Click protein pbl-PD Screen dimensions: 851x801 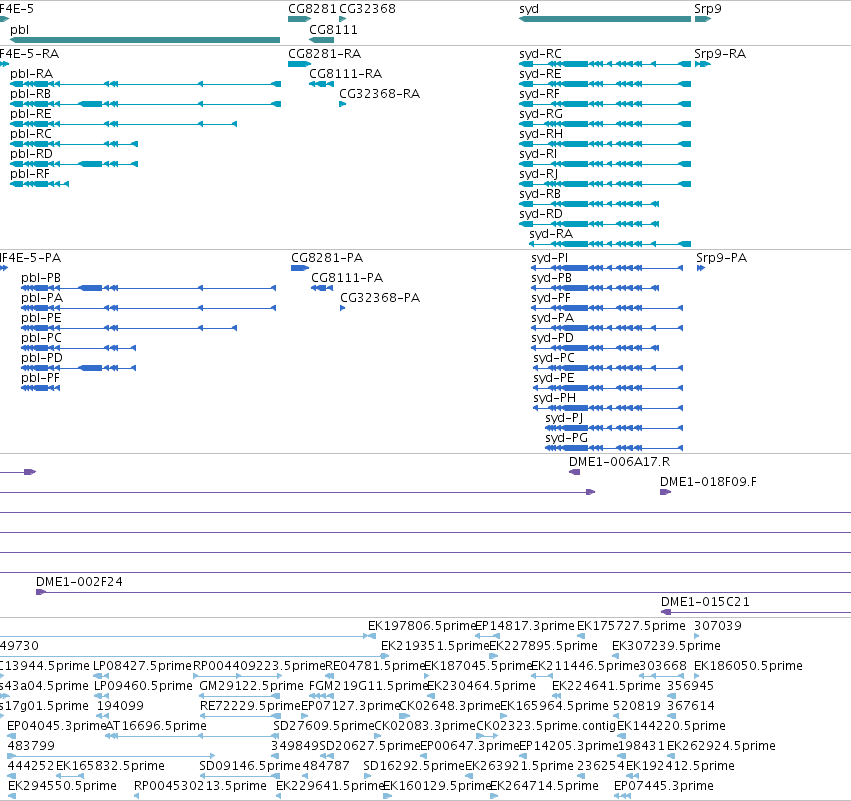pyautogui.click(x=78, y=368)
